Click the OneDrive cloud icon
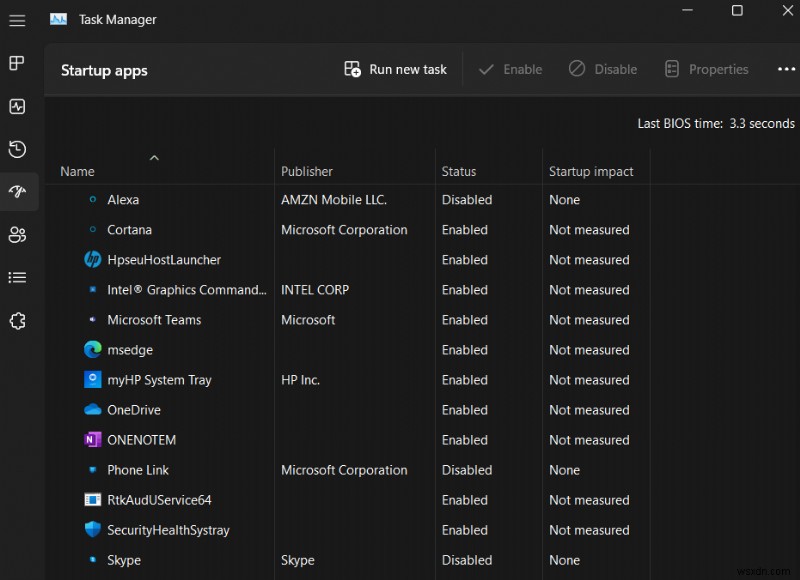Viewport: 800px width, 580px height. [92, 410]
